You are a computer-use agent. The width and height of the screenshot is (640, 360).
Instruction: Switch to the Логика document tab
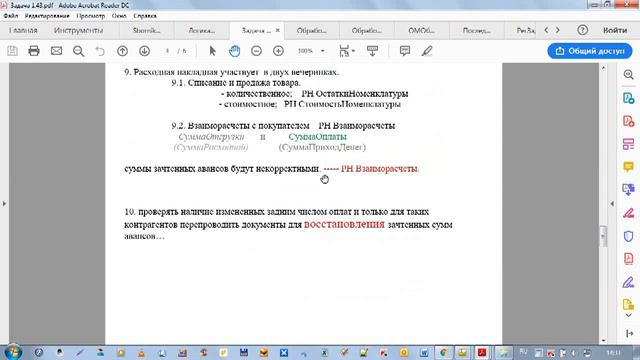[202, 30]
